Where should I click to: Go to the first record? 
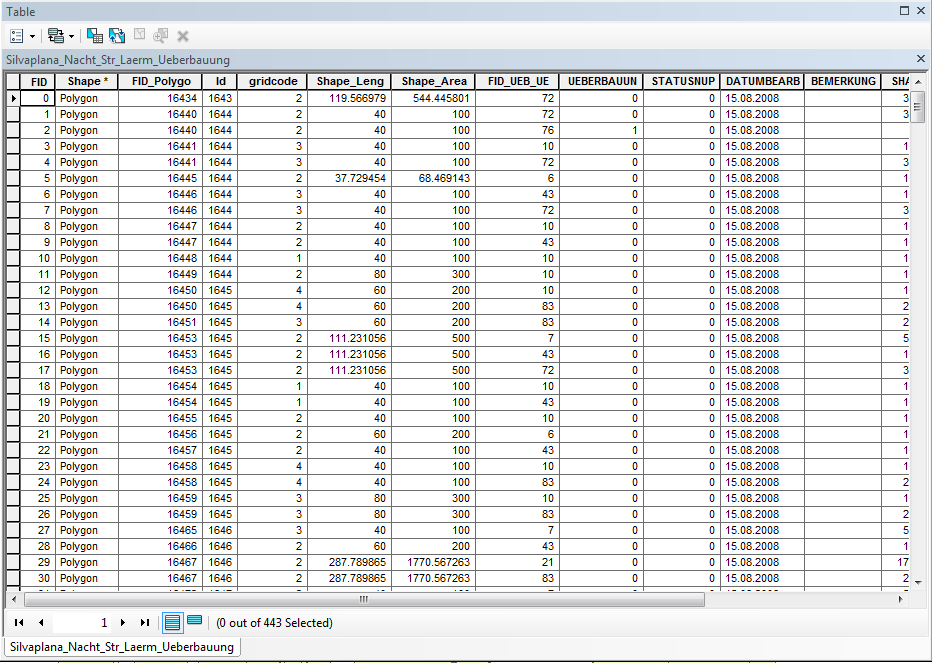[x=19, y=622]
